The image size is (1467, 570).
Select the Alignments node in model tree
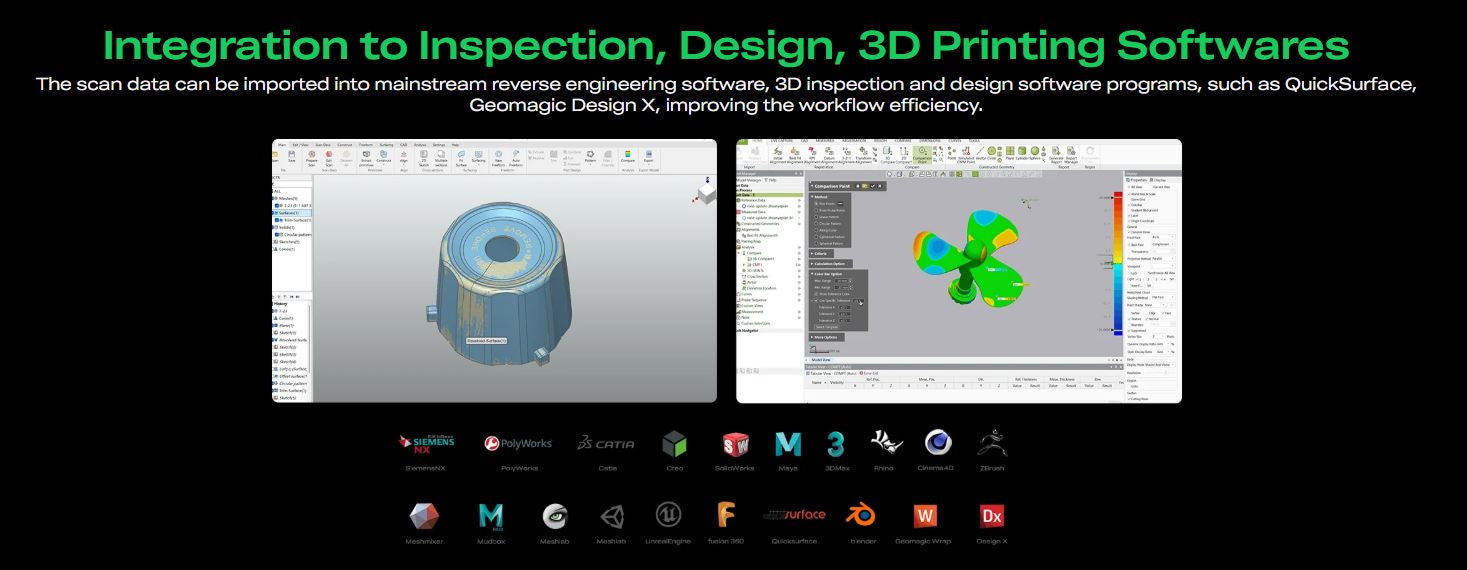click(x=751, y=229)
